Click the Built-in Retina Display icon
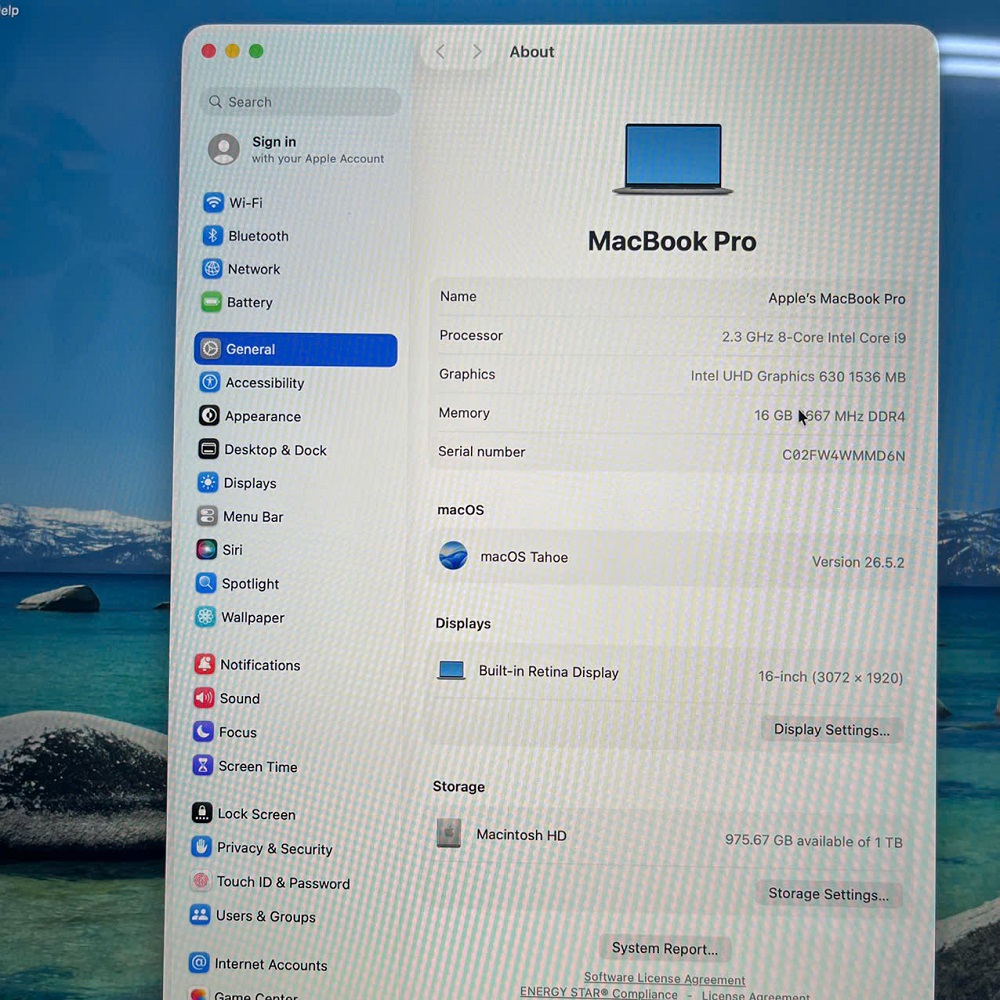 tap(452, 670)
